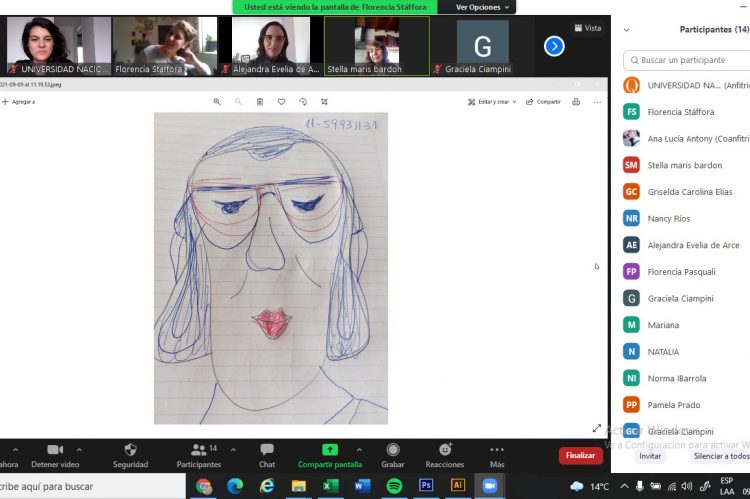Click the Seguridad shield icon
Viewport: 750px width, 499px height.
coord(130,450)
